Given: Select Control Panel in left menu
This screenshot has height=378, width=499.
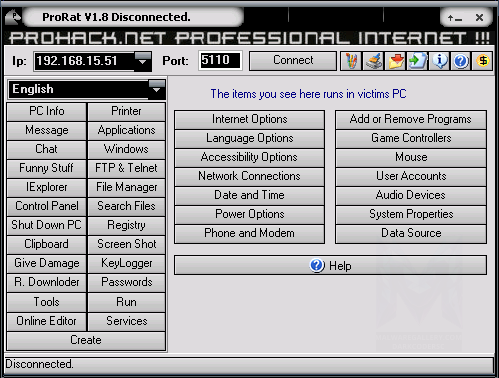Looking at the screenshot, I should pyautogui.click(x=47, y=206).
